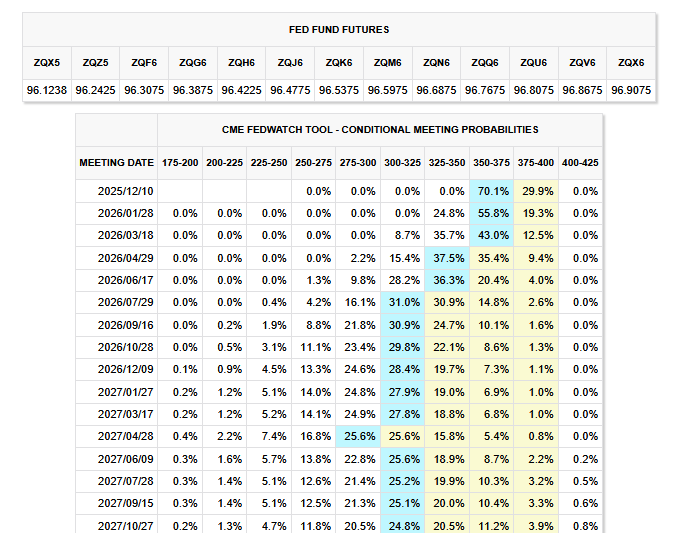Click the ZQX5 futures contract header
Screen dimensions: 675x533
(x=48, y=62)
